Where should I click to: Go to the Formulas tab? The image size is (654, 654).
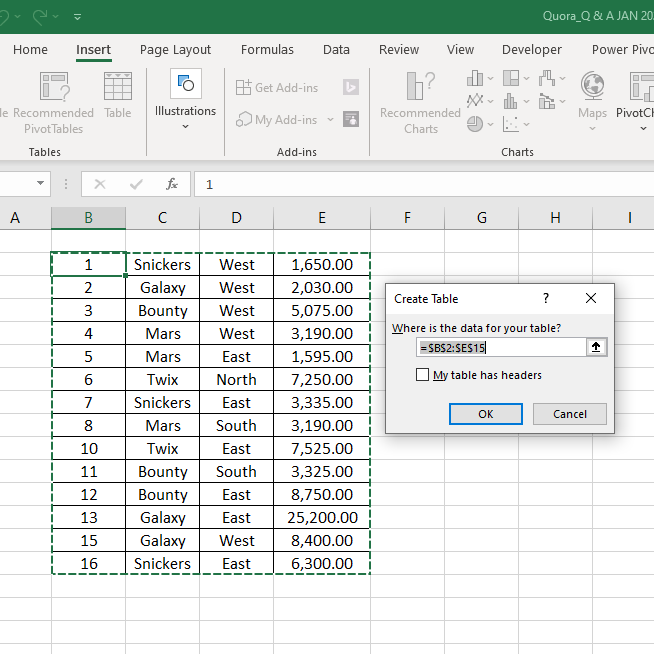[x=267, y=50]
